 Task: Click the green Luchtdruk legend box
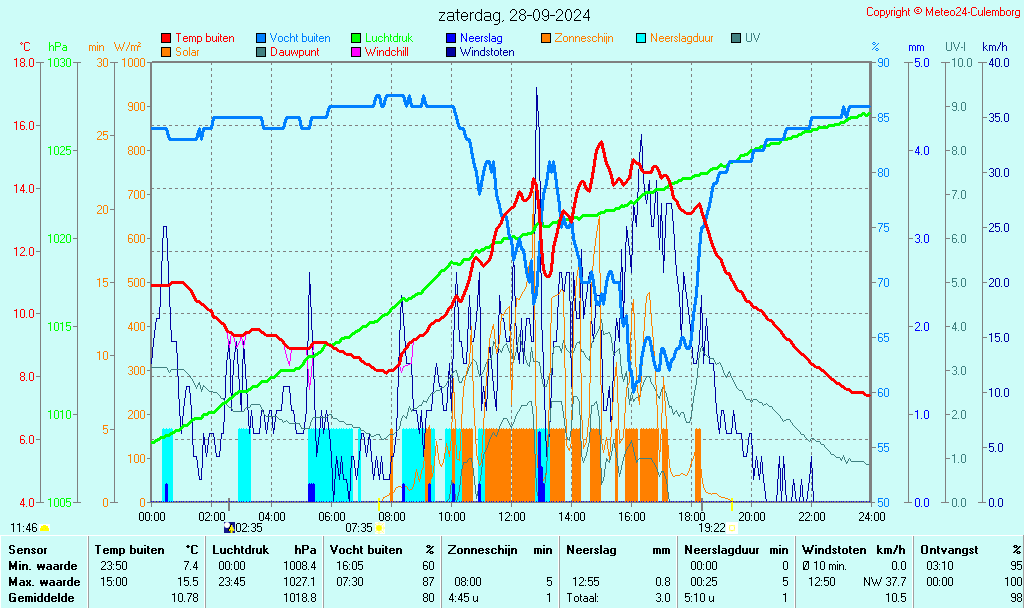[x=356, y=38]
